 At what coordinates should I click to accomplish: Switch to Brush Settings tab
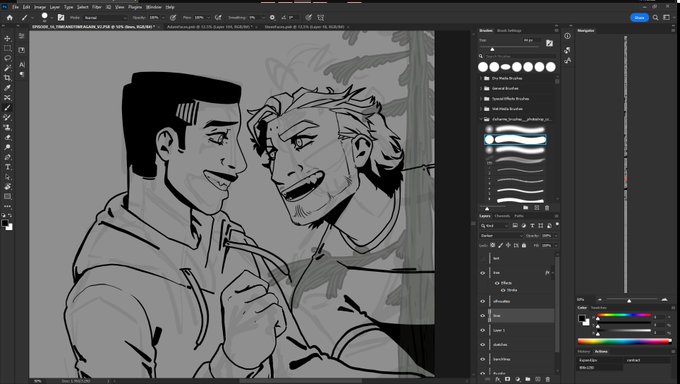[x=509, y=30]
